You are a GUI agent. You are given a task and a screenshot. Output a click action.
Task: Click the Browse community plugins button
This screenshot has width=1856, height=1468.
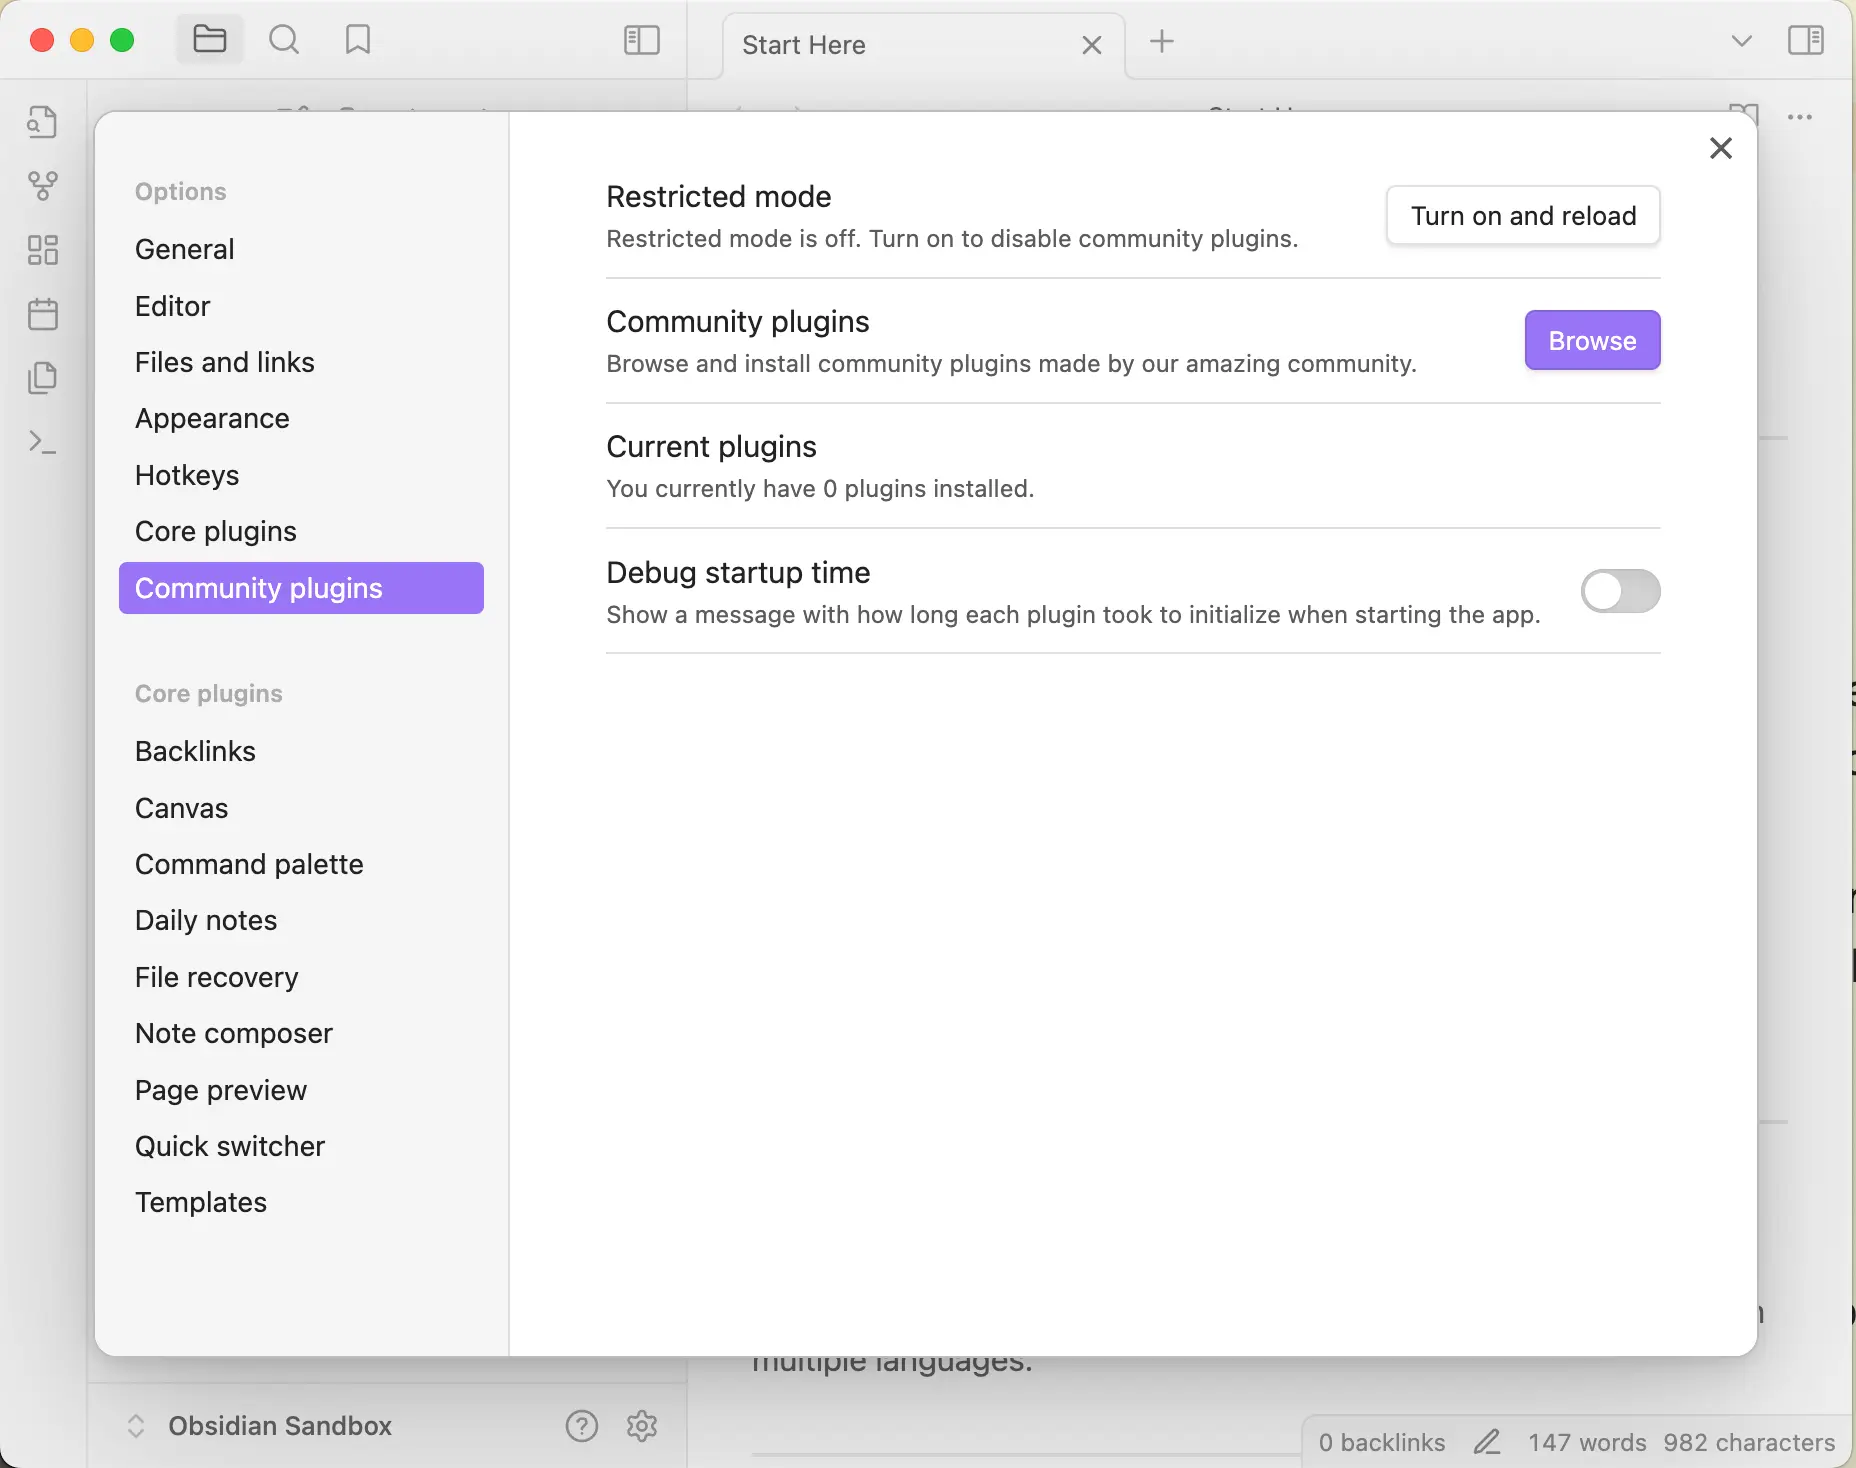pos(1592,340)
